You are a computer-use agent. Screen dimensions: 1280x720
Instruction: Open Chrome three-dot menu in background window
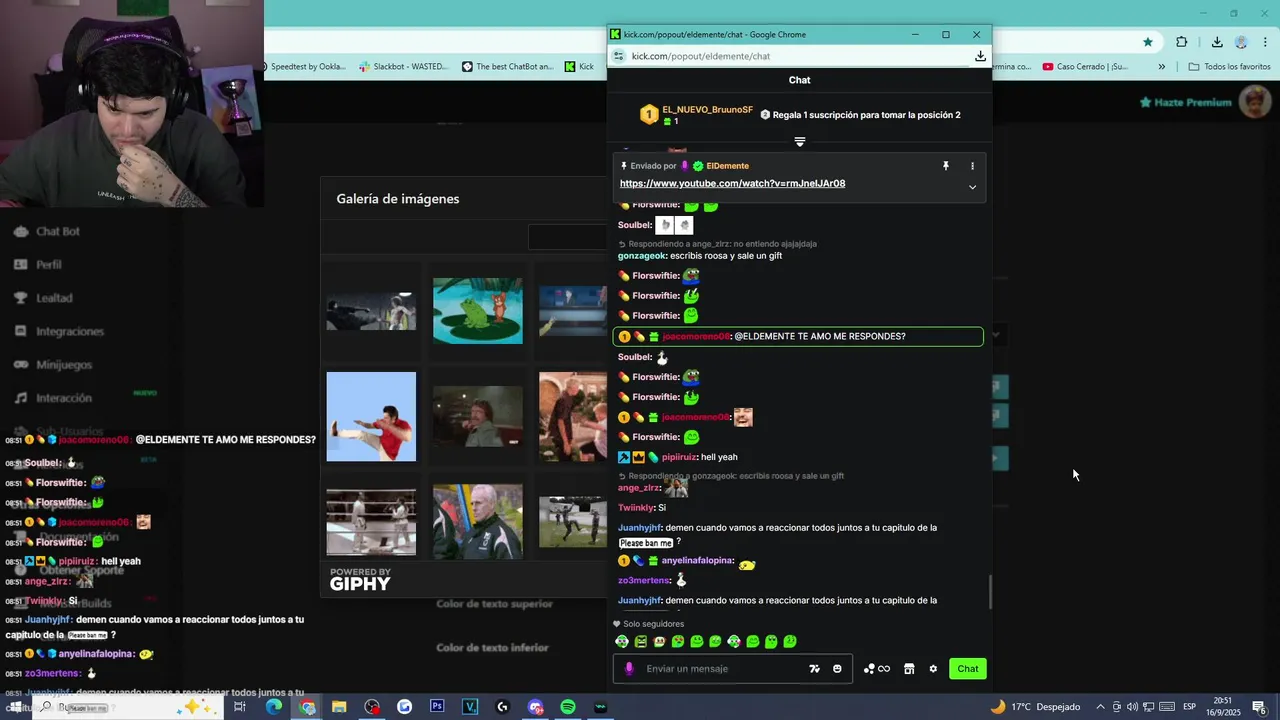click(x=1266, y=42)
